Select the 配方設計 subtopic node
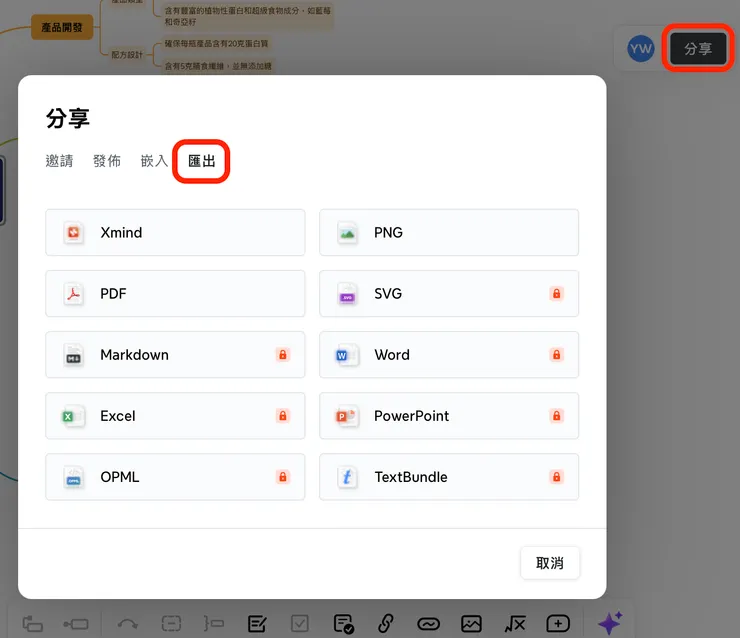The height and width of the screenshot is (638, 740). (x=127, y=55)
